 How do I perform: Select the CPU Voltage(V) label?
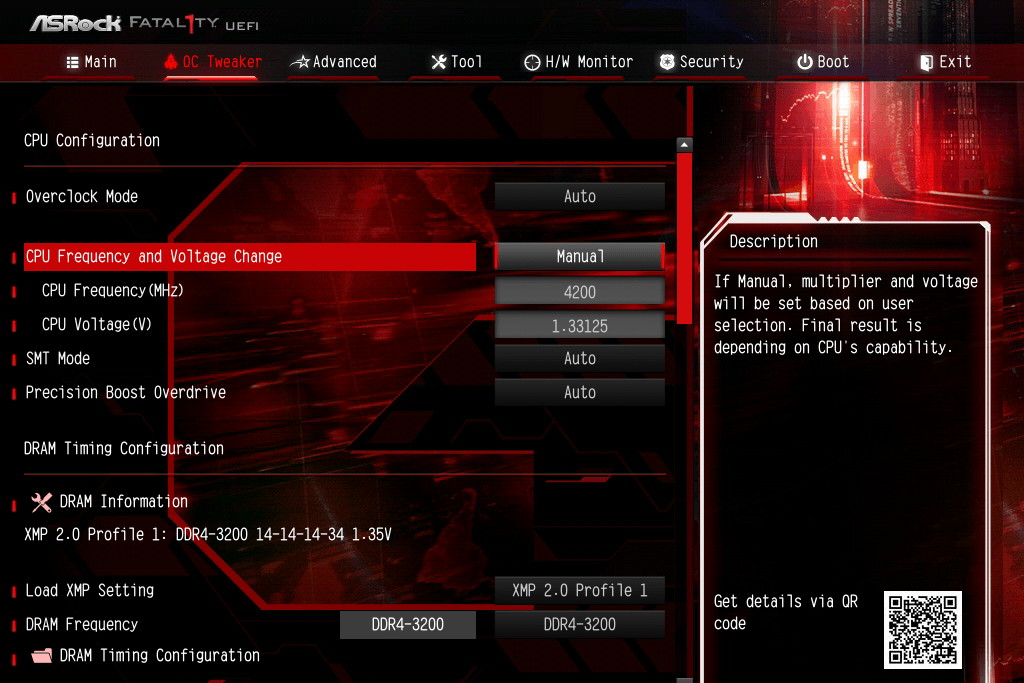(x=97, y=325)
